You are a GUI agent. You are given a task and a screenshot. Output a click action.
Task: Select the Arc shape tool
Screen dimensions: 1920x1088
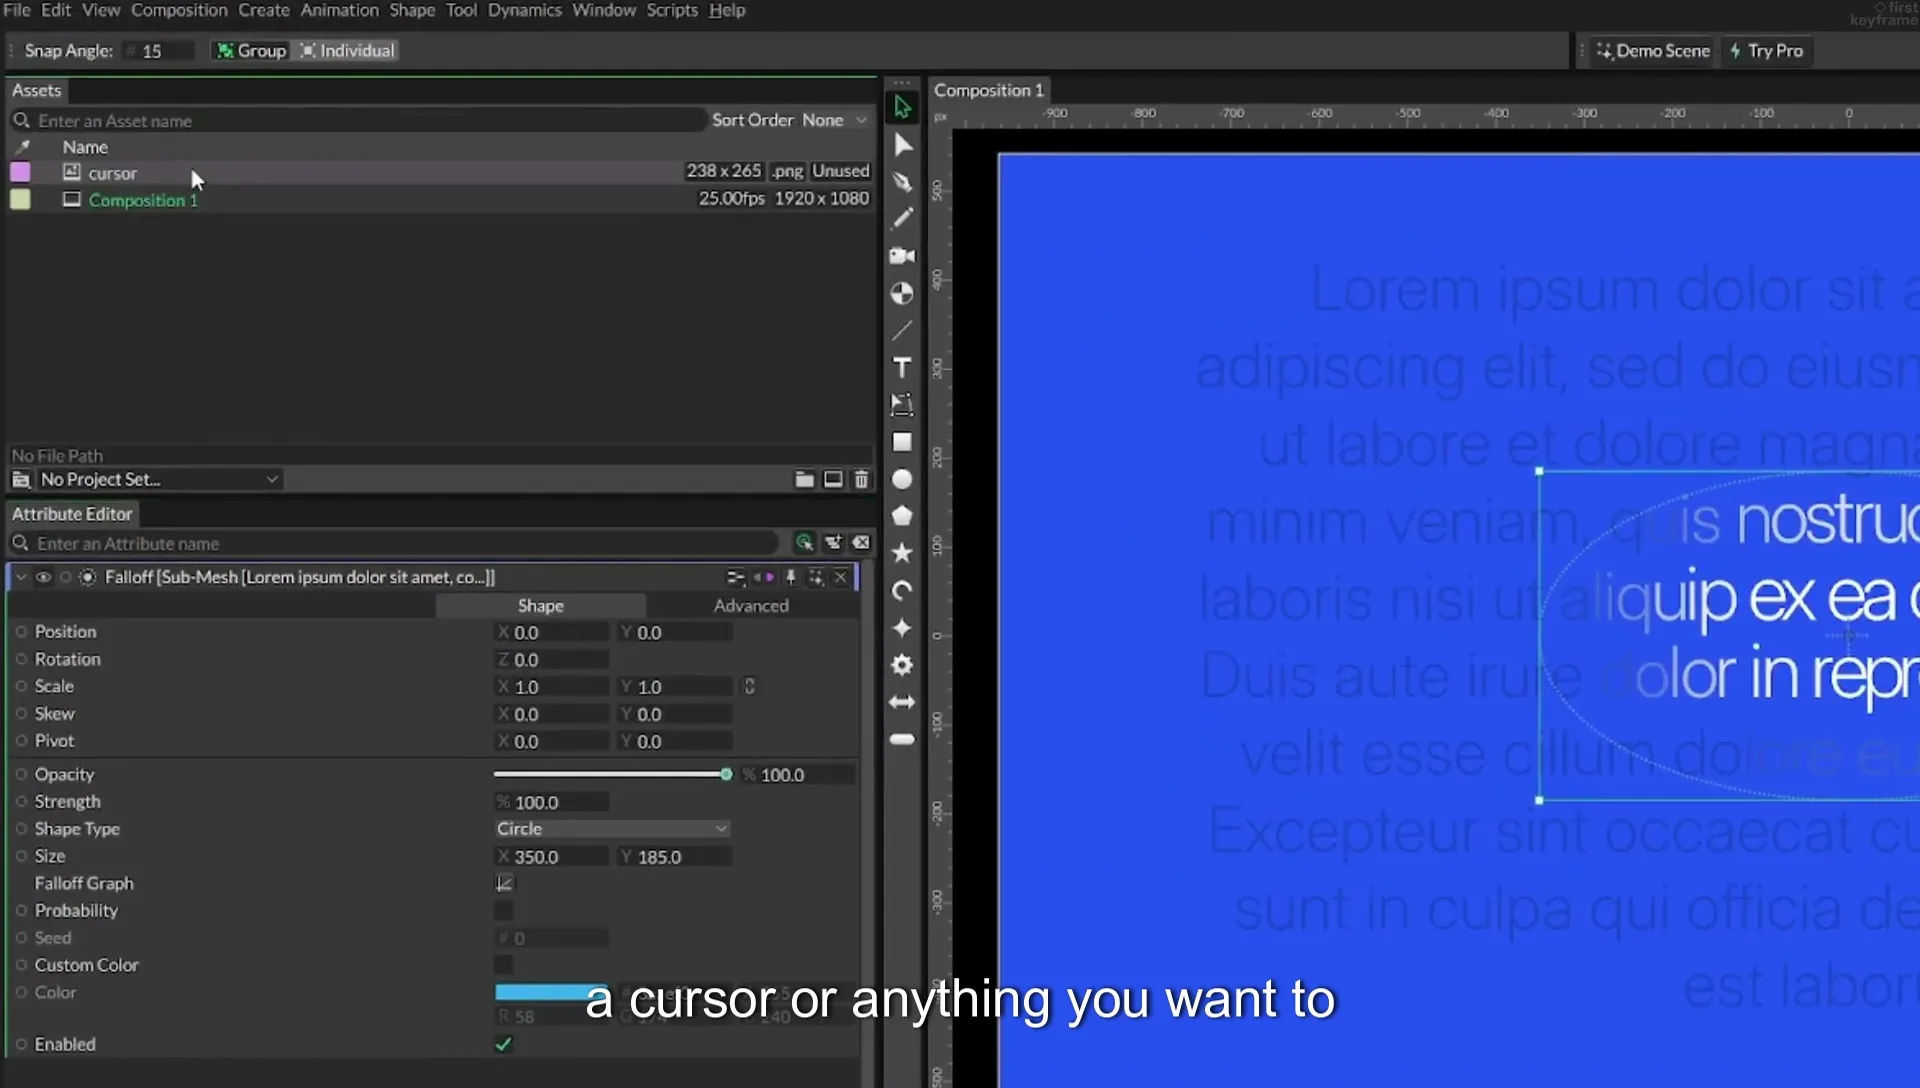tap(902, 591)
